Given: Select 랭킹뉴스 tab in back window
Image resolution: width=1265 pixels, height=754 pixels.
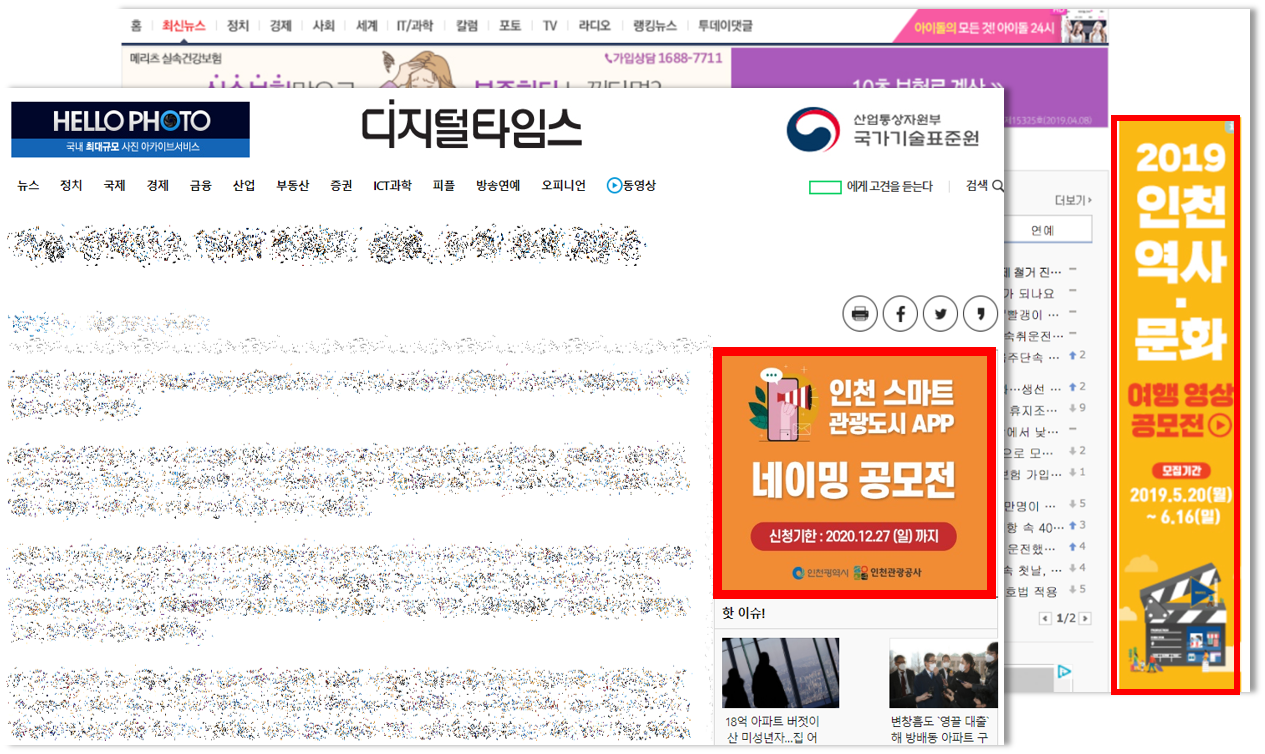Looking at the screenshot, I should click(x=655, y=26).
